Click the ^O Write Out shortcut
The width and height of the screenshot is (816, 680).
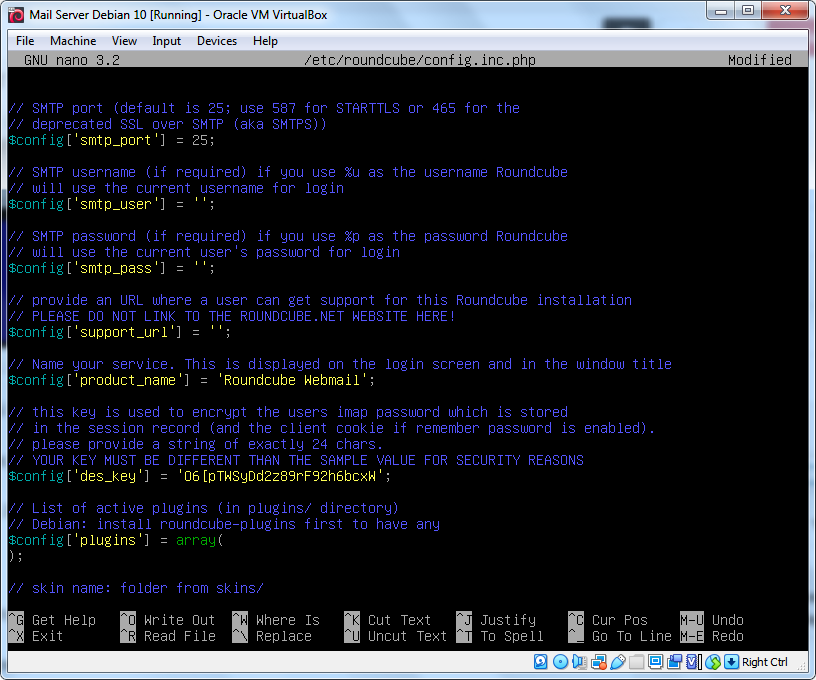[168, 620]
